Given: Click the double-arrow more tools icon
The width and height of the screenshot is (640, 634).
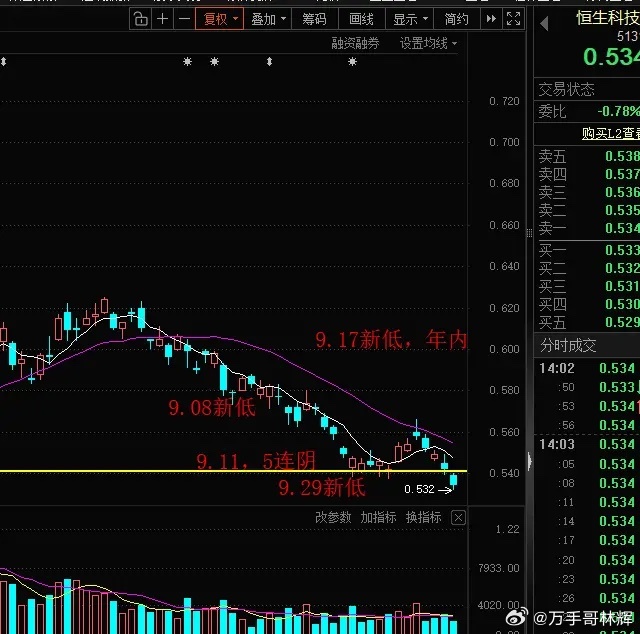Looking at the screenshot, I should pos(491,19).
